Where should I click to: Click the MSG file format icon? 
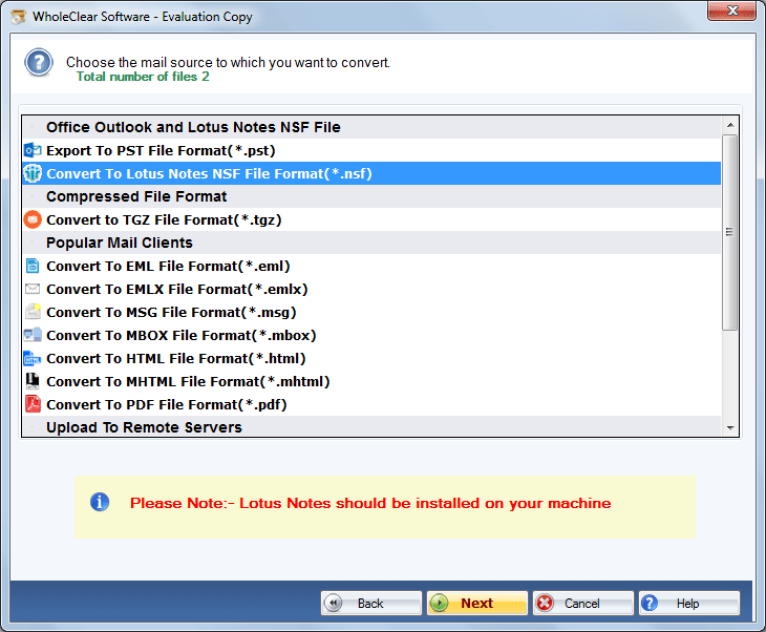[x=32, y=312]
